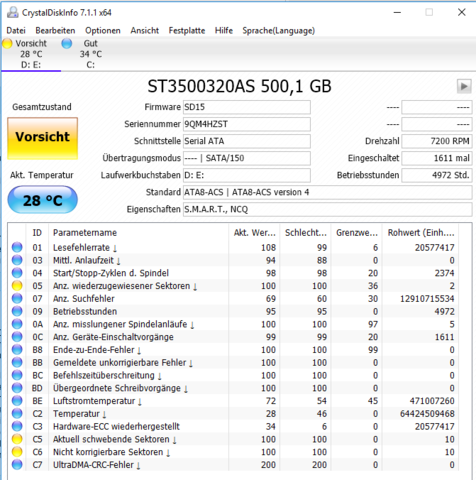This screenshot has width=476, height=480.
Task: Select the Gut C: disk tab
Action: [90, 54]
